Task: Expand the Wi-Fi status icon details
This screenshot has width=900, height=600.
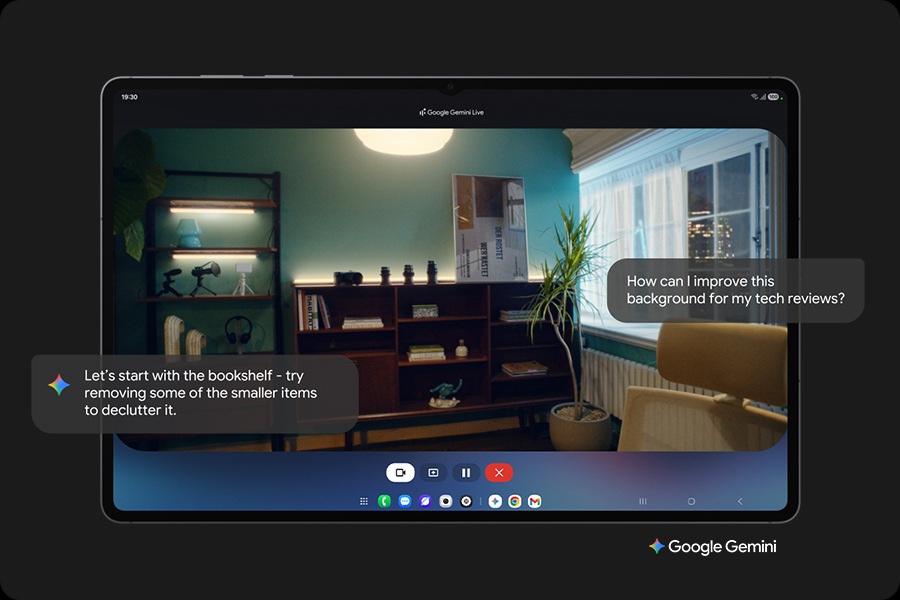Action: pyautogui.click(x=753, y=96)
